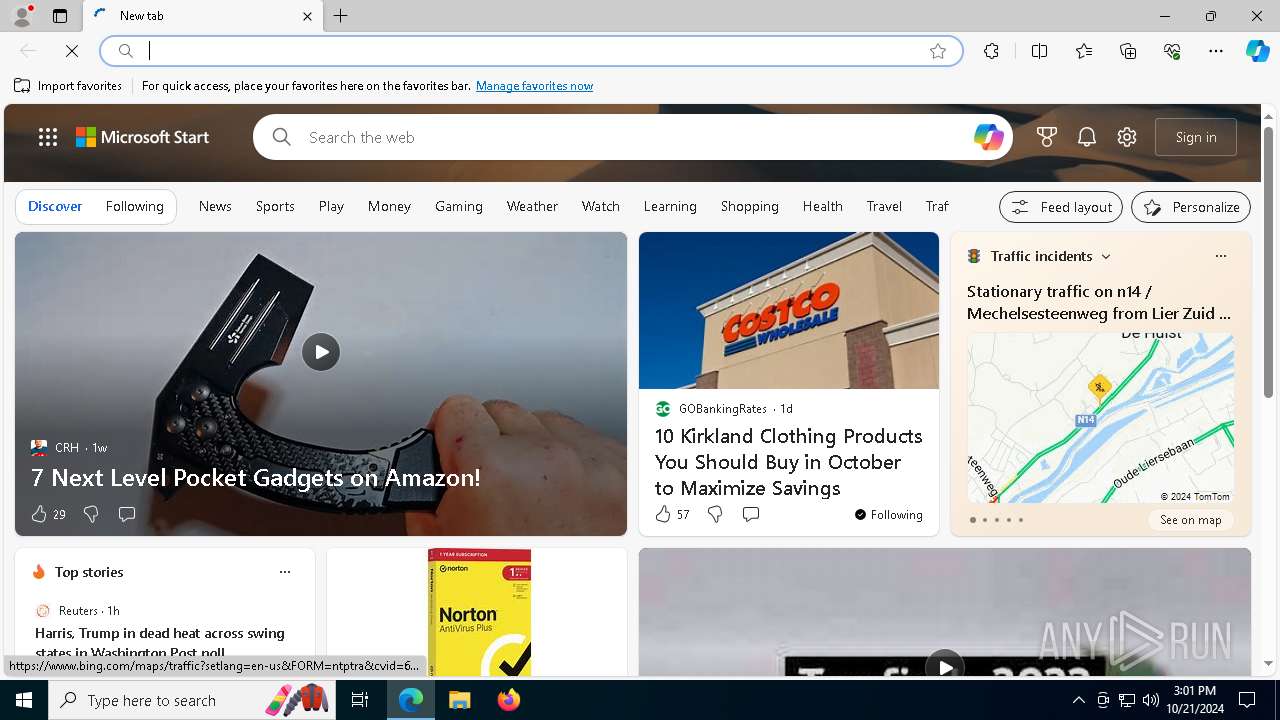Image resolution: width=1280 pixels, height=720 pixels.
Task: Open the Play category
Action: (331, 206)
